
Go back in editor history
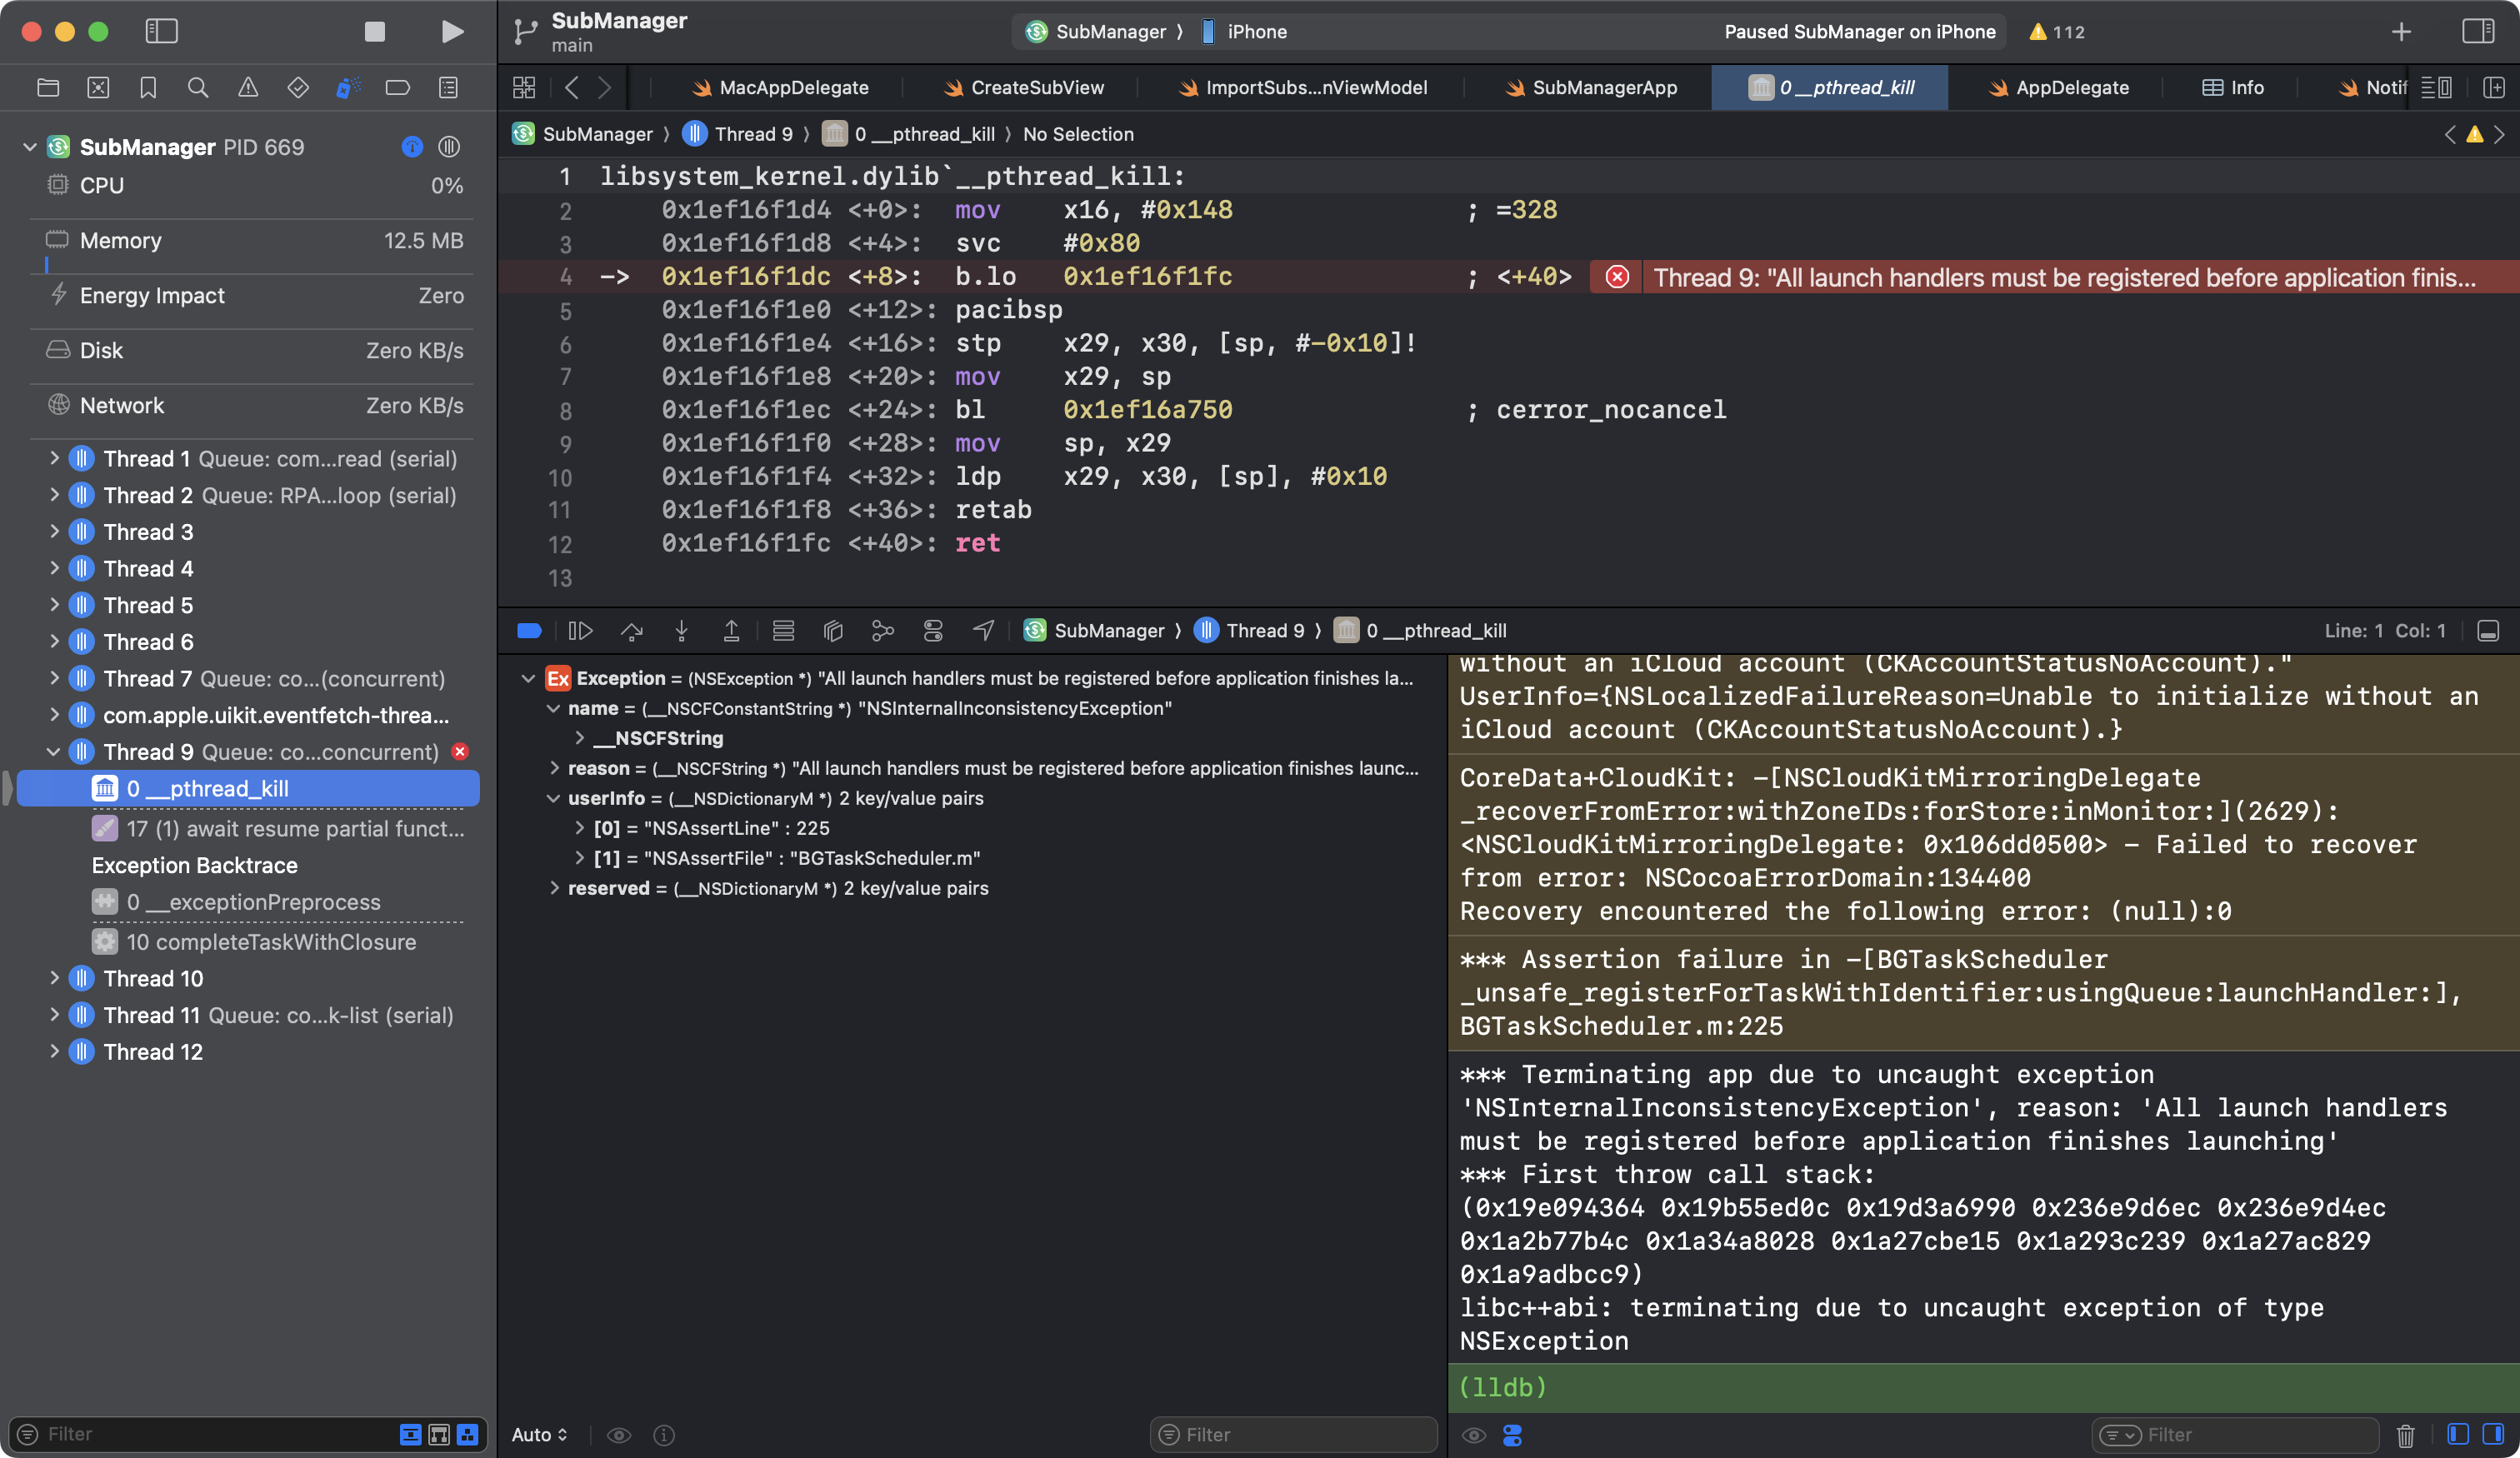[x=572, y=88]
